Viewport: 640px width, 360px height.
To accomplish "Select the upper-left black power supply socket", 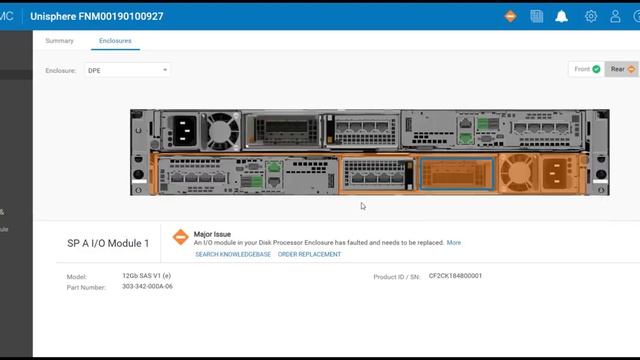I will (x=184, y=131).
